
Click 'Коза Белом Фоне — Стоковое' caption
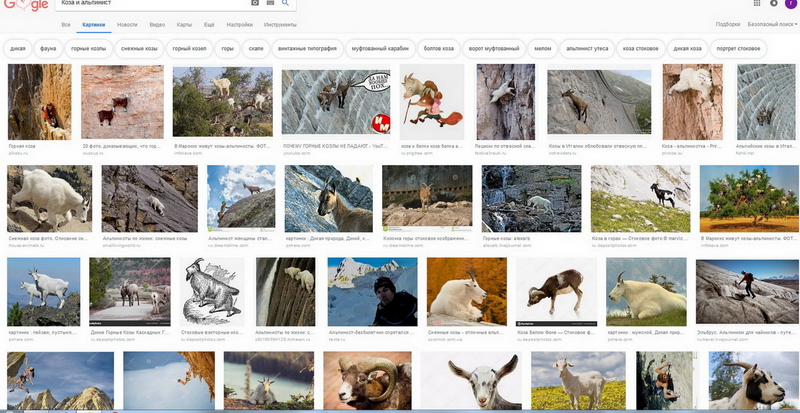point(556,332)
